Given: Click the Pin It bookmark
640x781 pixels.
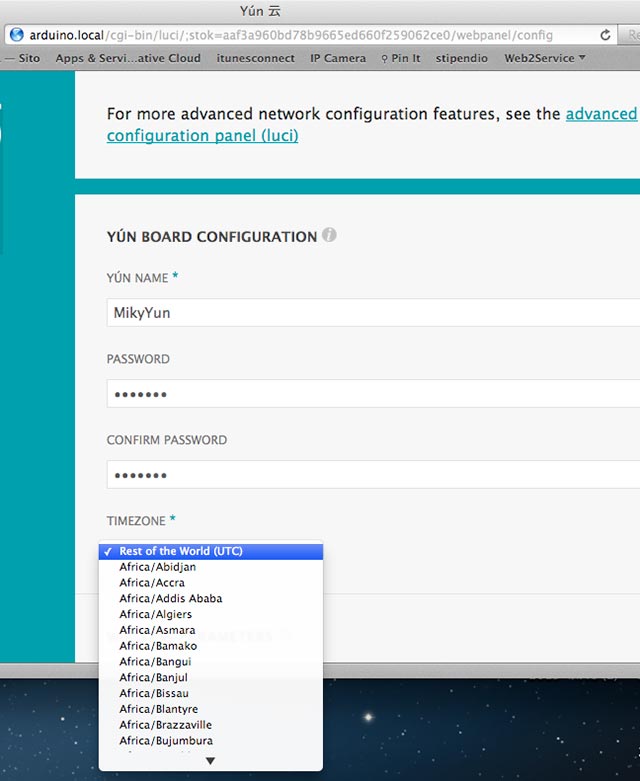Looking at the screenshot, I should click(401, 58).
